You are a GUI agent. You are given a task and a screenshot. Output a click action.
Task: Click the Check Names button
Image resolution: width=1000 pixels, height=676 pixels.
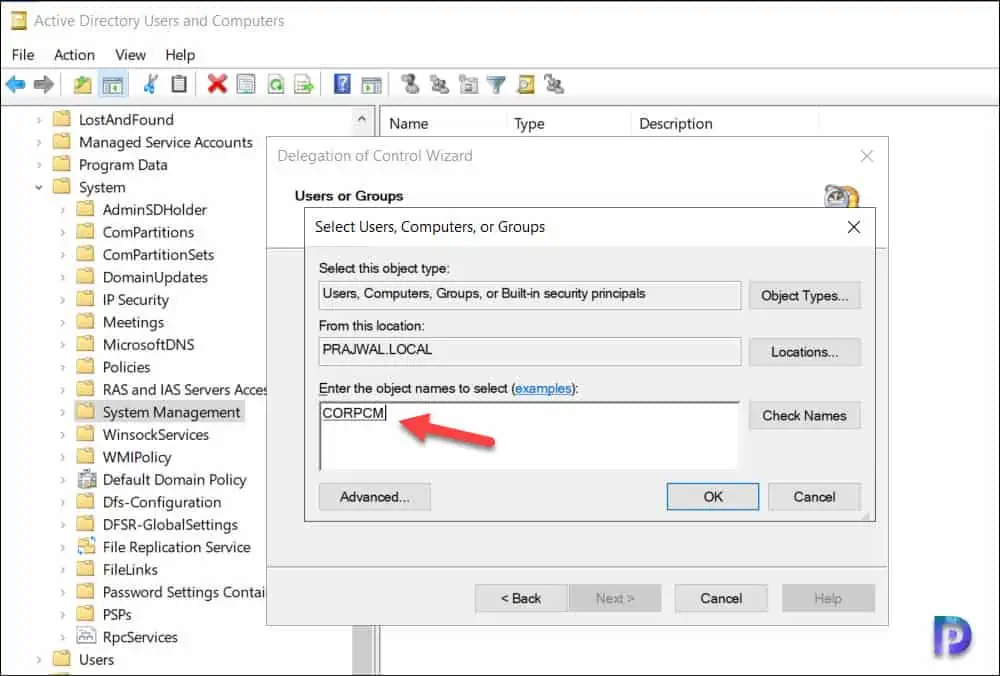804,416
